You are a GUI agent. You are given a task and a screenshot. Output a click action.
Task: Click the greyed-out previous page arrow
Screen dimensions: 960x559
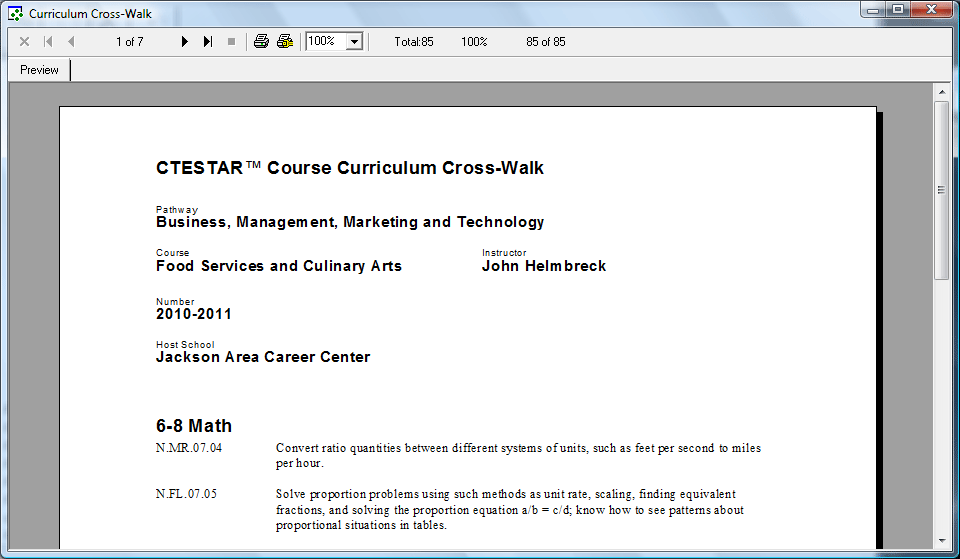pyautogui.click(x=71, y=42)
